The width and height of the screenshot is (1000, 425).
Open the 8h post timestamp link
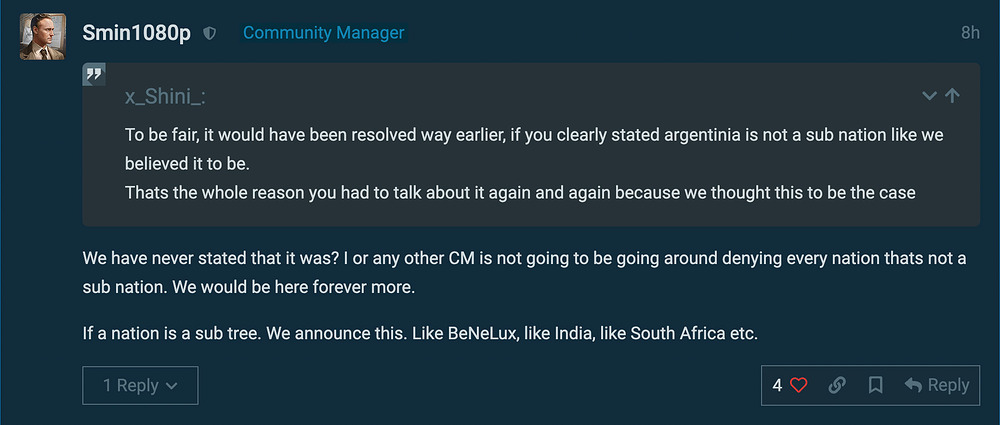pos(969,33)
